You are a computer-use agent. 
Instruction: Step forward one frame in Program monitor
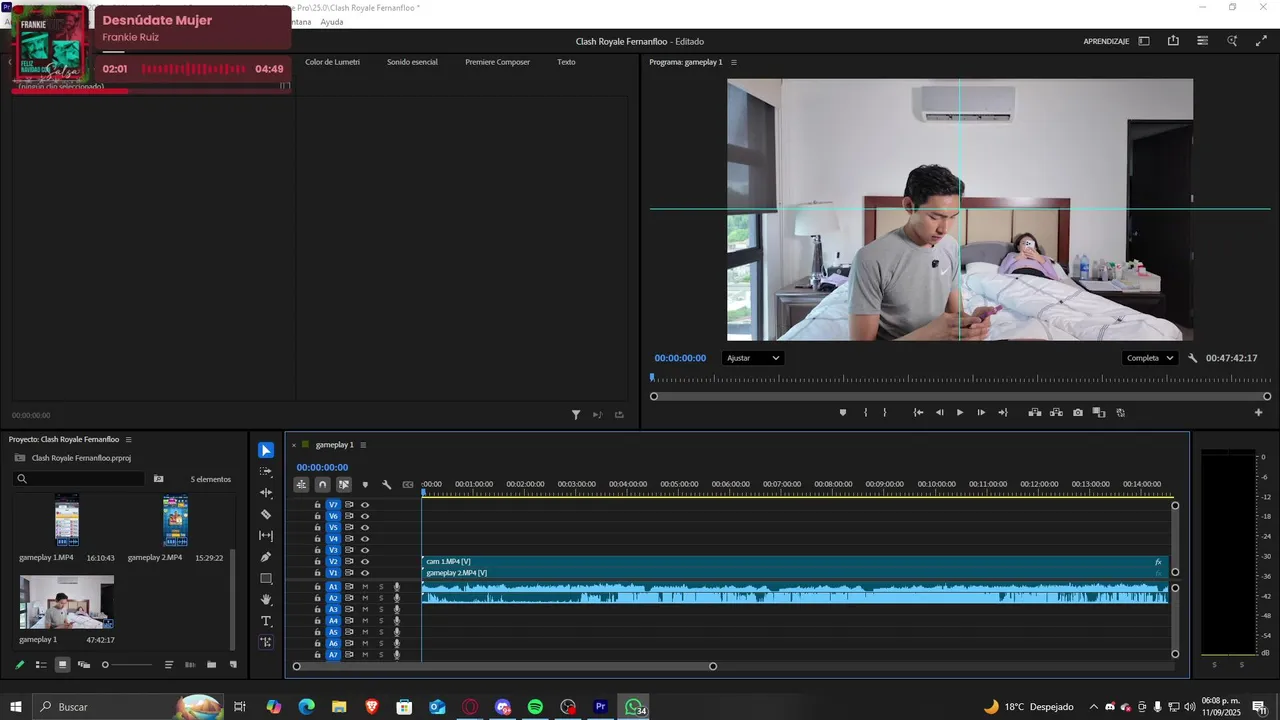click(981, 412)
